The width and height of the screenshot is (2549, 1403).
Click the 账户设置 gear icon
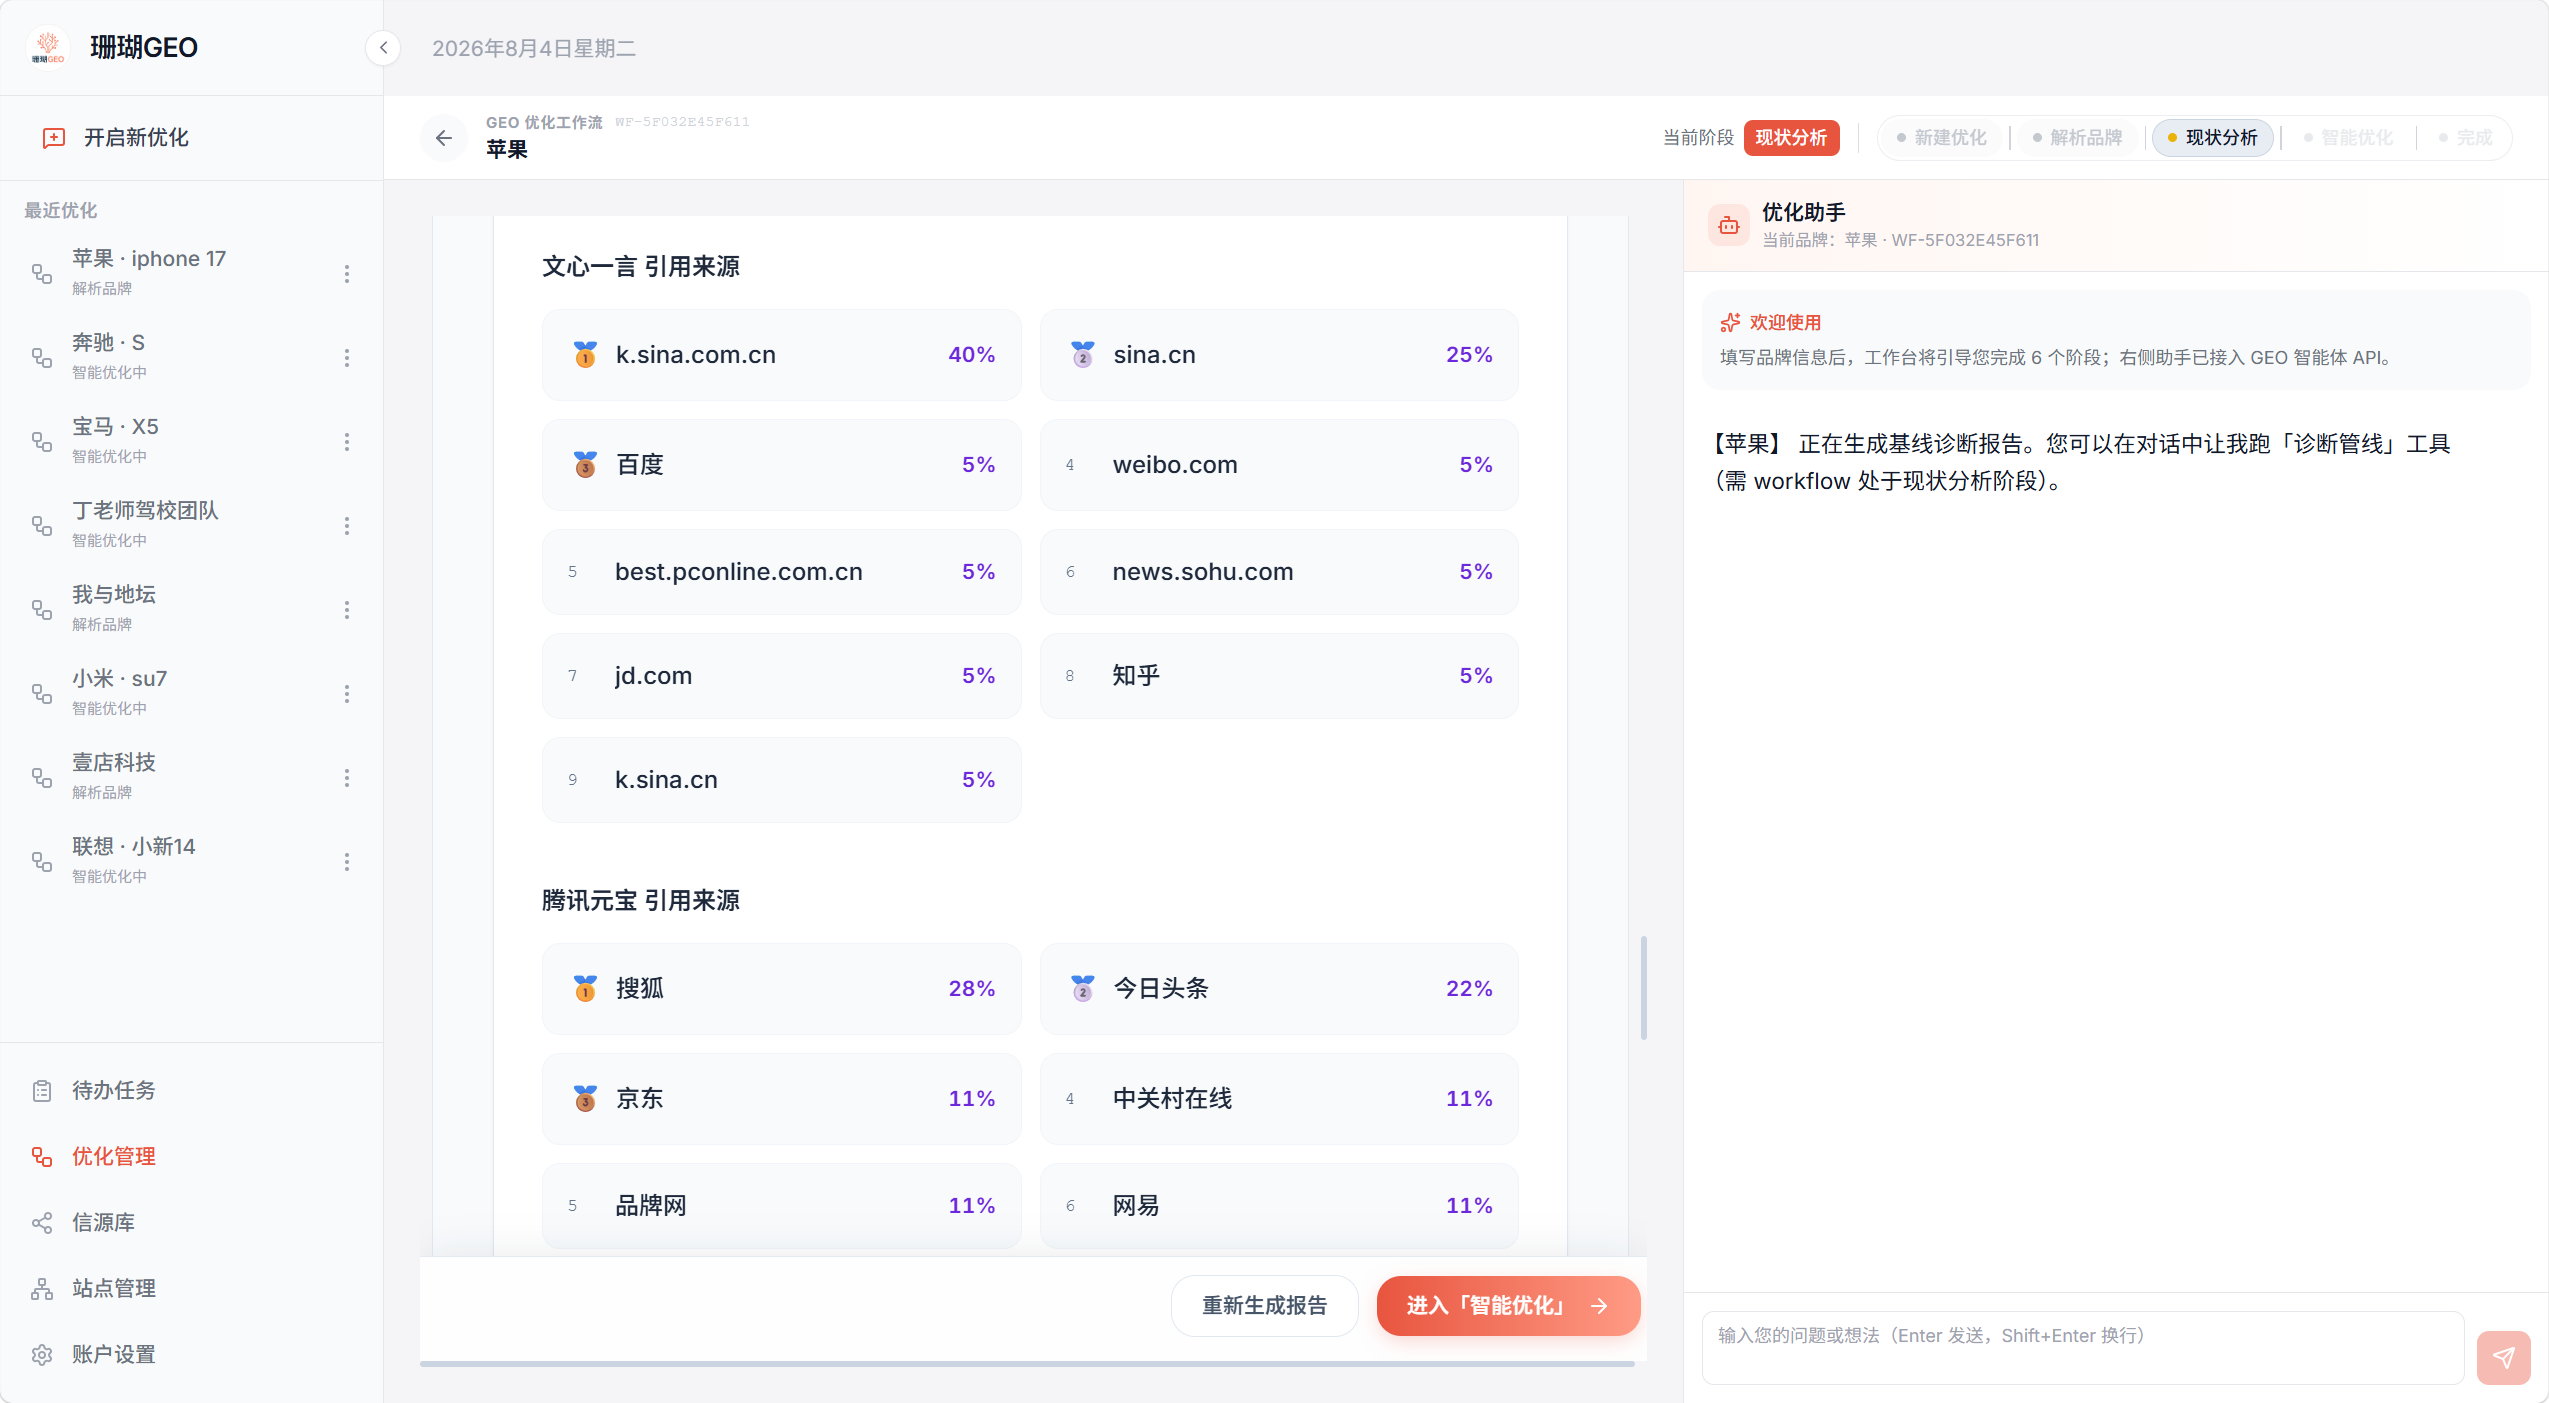pos(42,1354)
